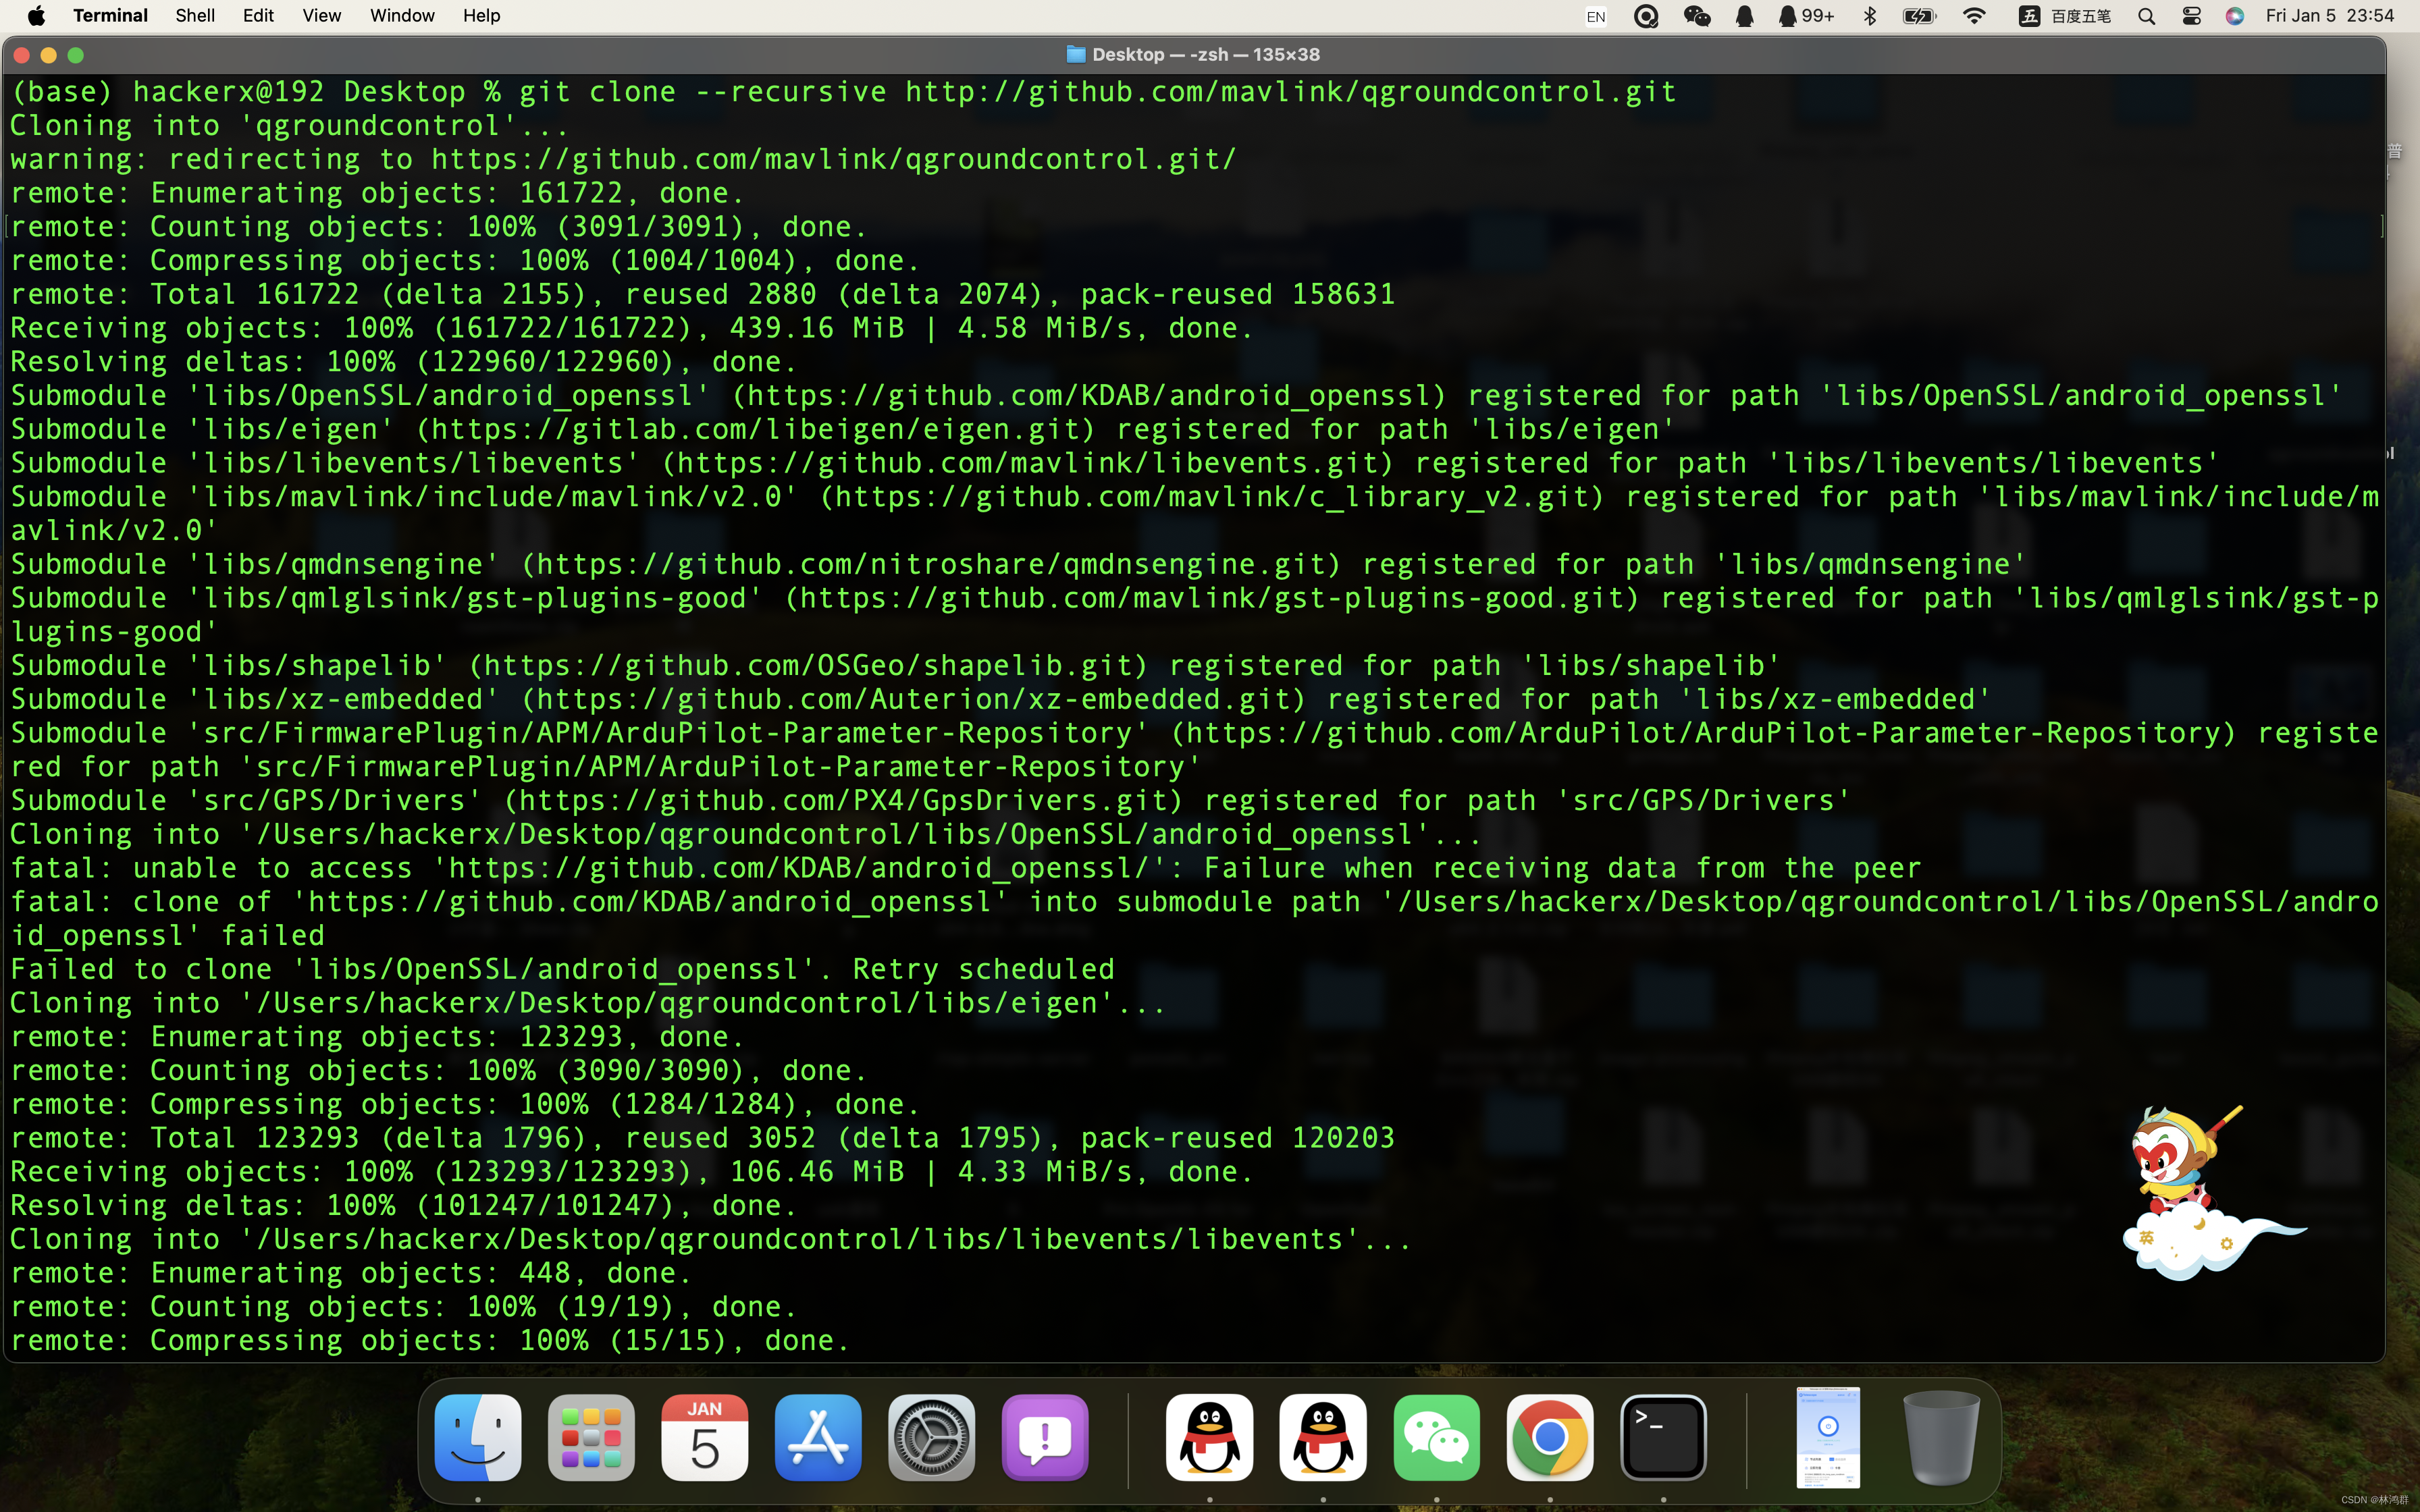This screenshot has height=1512, width=2420.
Task: Click the 'Receiving objects: 100% (123293/123293)' line
Action: 632,1172
